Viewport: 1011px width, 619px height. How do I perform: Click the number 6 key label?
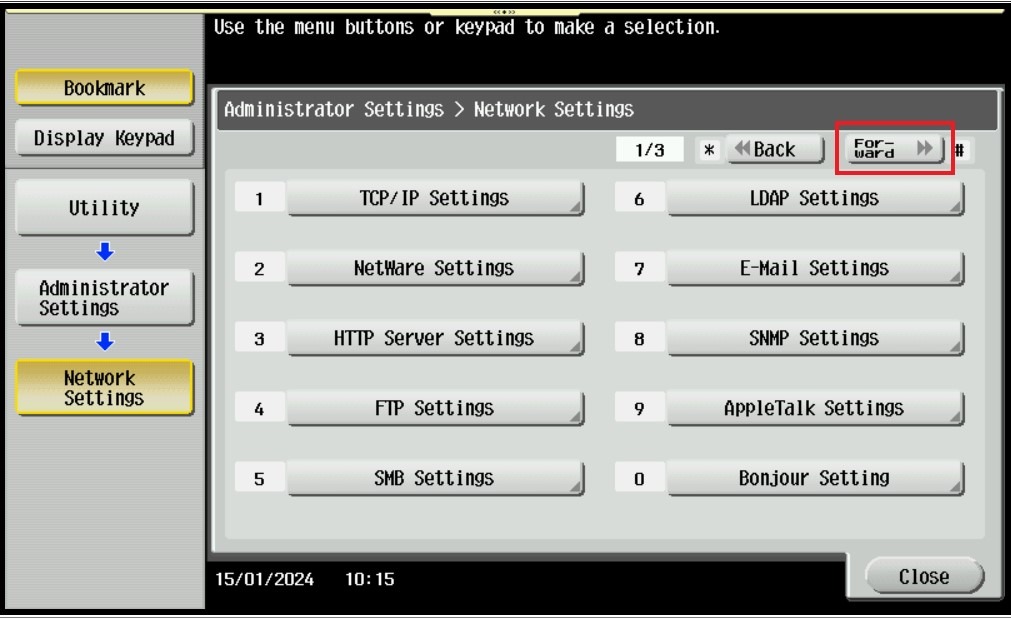pyautogui.click(x=639, y=199)
